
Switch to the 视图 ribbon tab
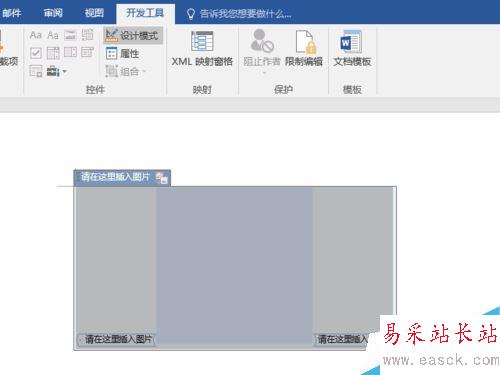point(94,13)
